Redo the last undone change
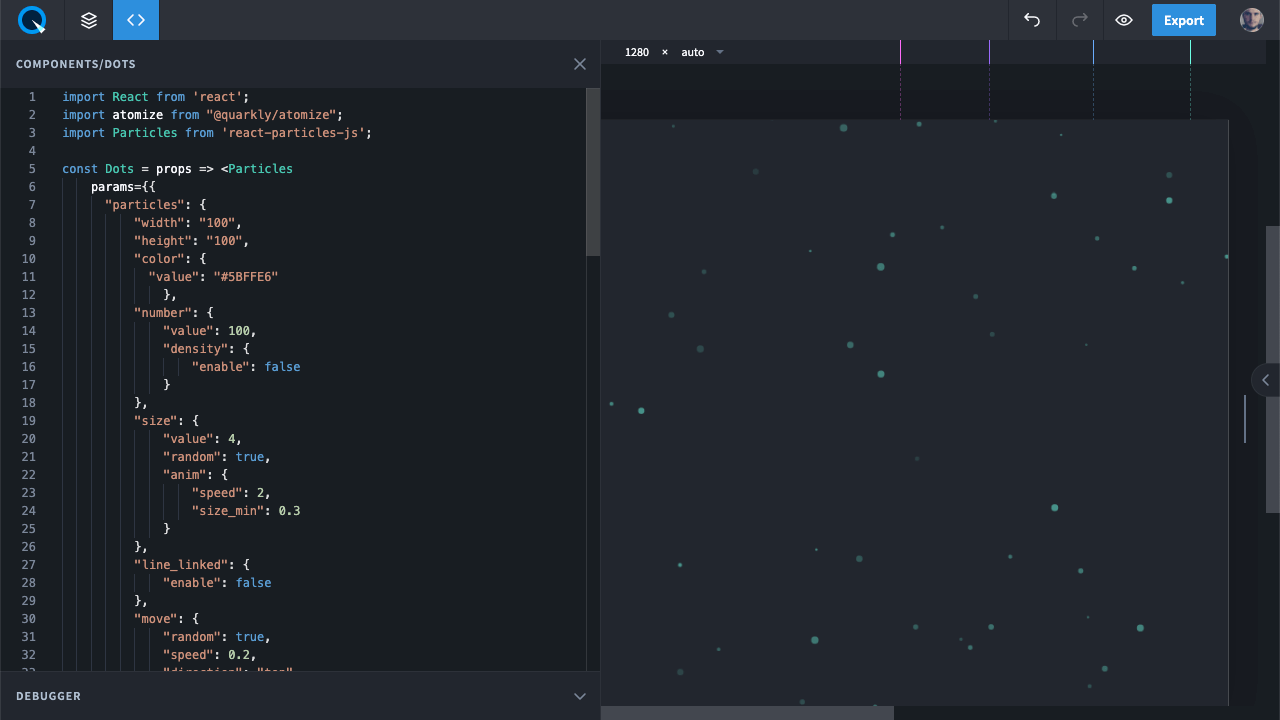The height and width of the screenshot is (720, 1280). (1079, 20)
